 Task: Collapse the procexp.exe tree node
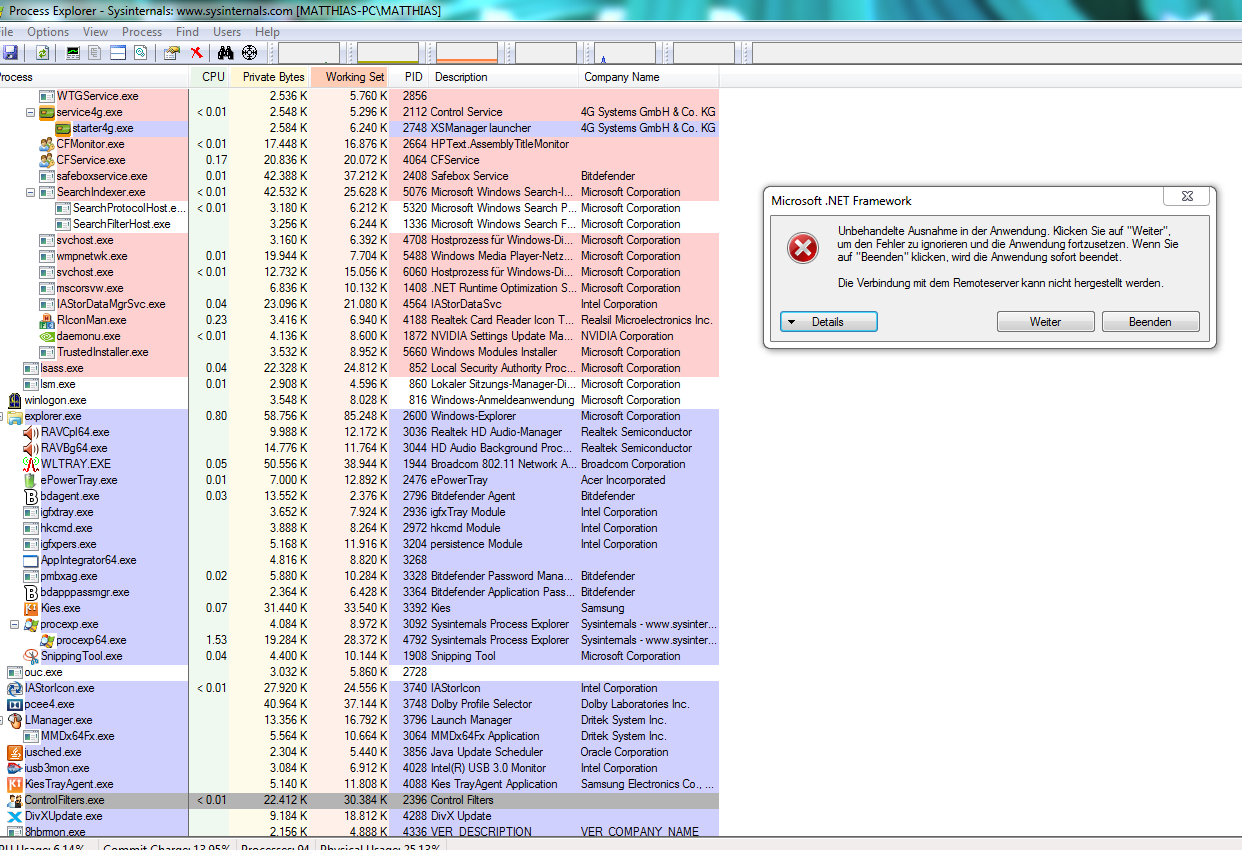[15, 624]
